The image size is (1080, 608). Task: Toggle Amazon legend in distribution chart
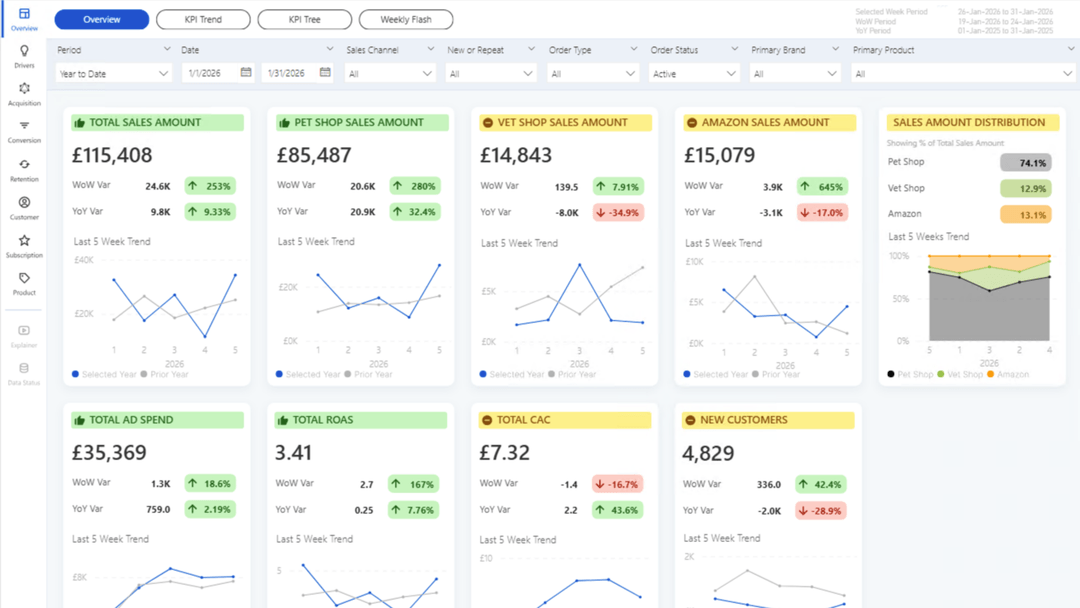(x=1008, y=374)
